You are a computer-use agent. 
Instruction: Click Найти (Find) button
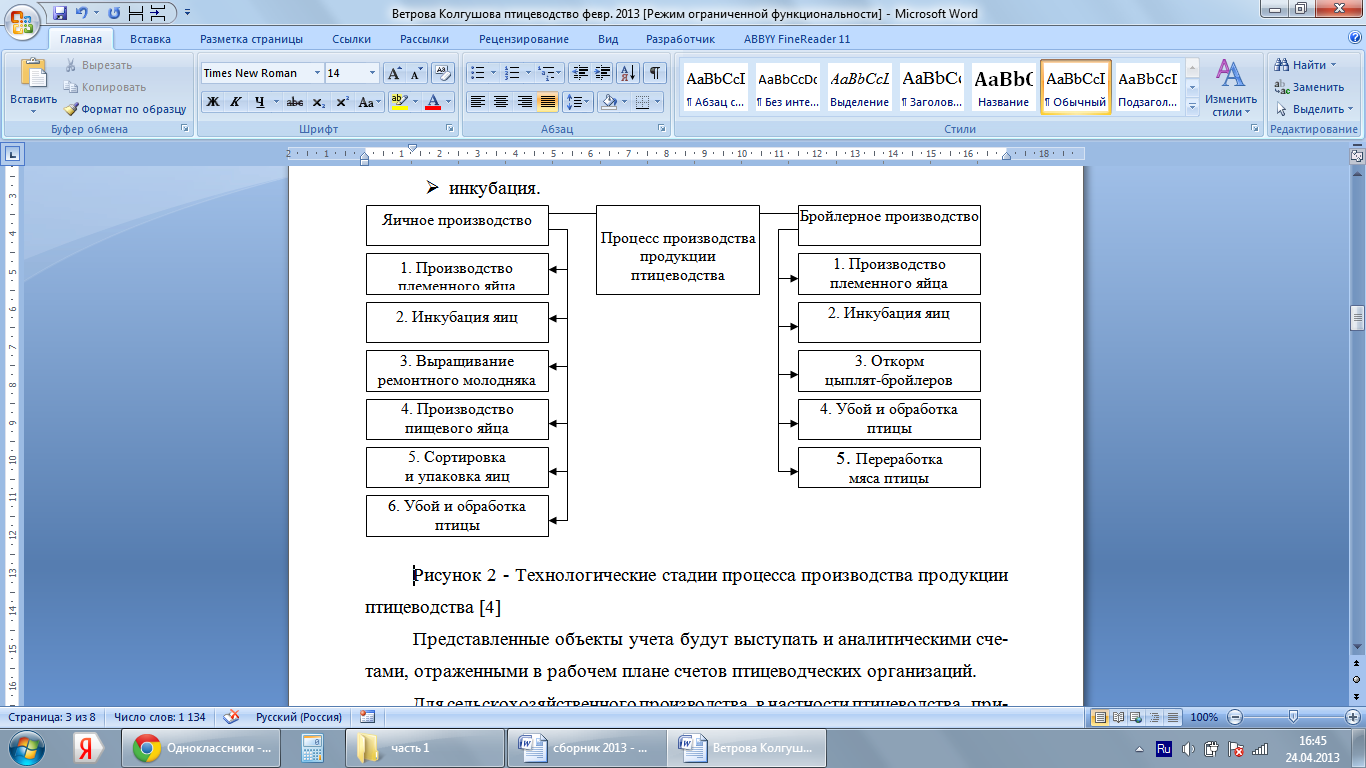[x=1307, y=65]
